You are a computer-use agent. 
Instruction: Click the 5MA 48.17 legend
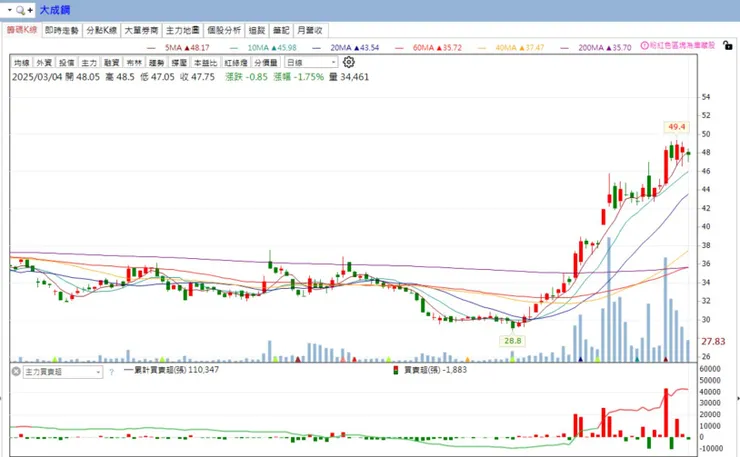coord(178,48)
